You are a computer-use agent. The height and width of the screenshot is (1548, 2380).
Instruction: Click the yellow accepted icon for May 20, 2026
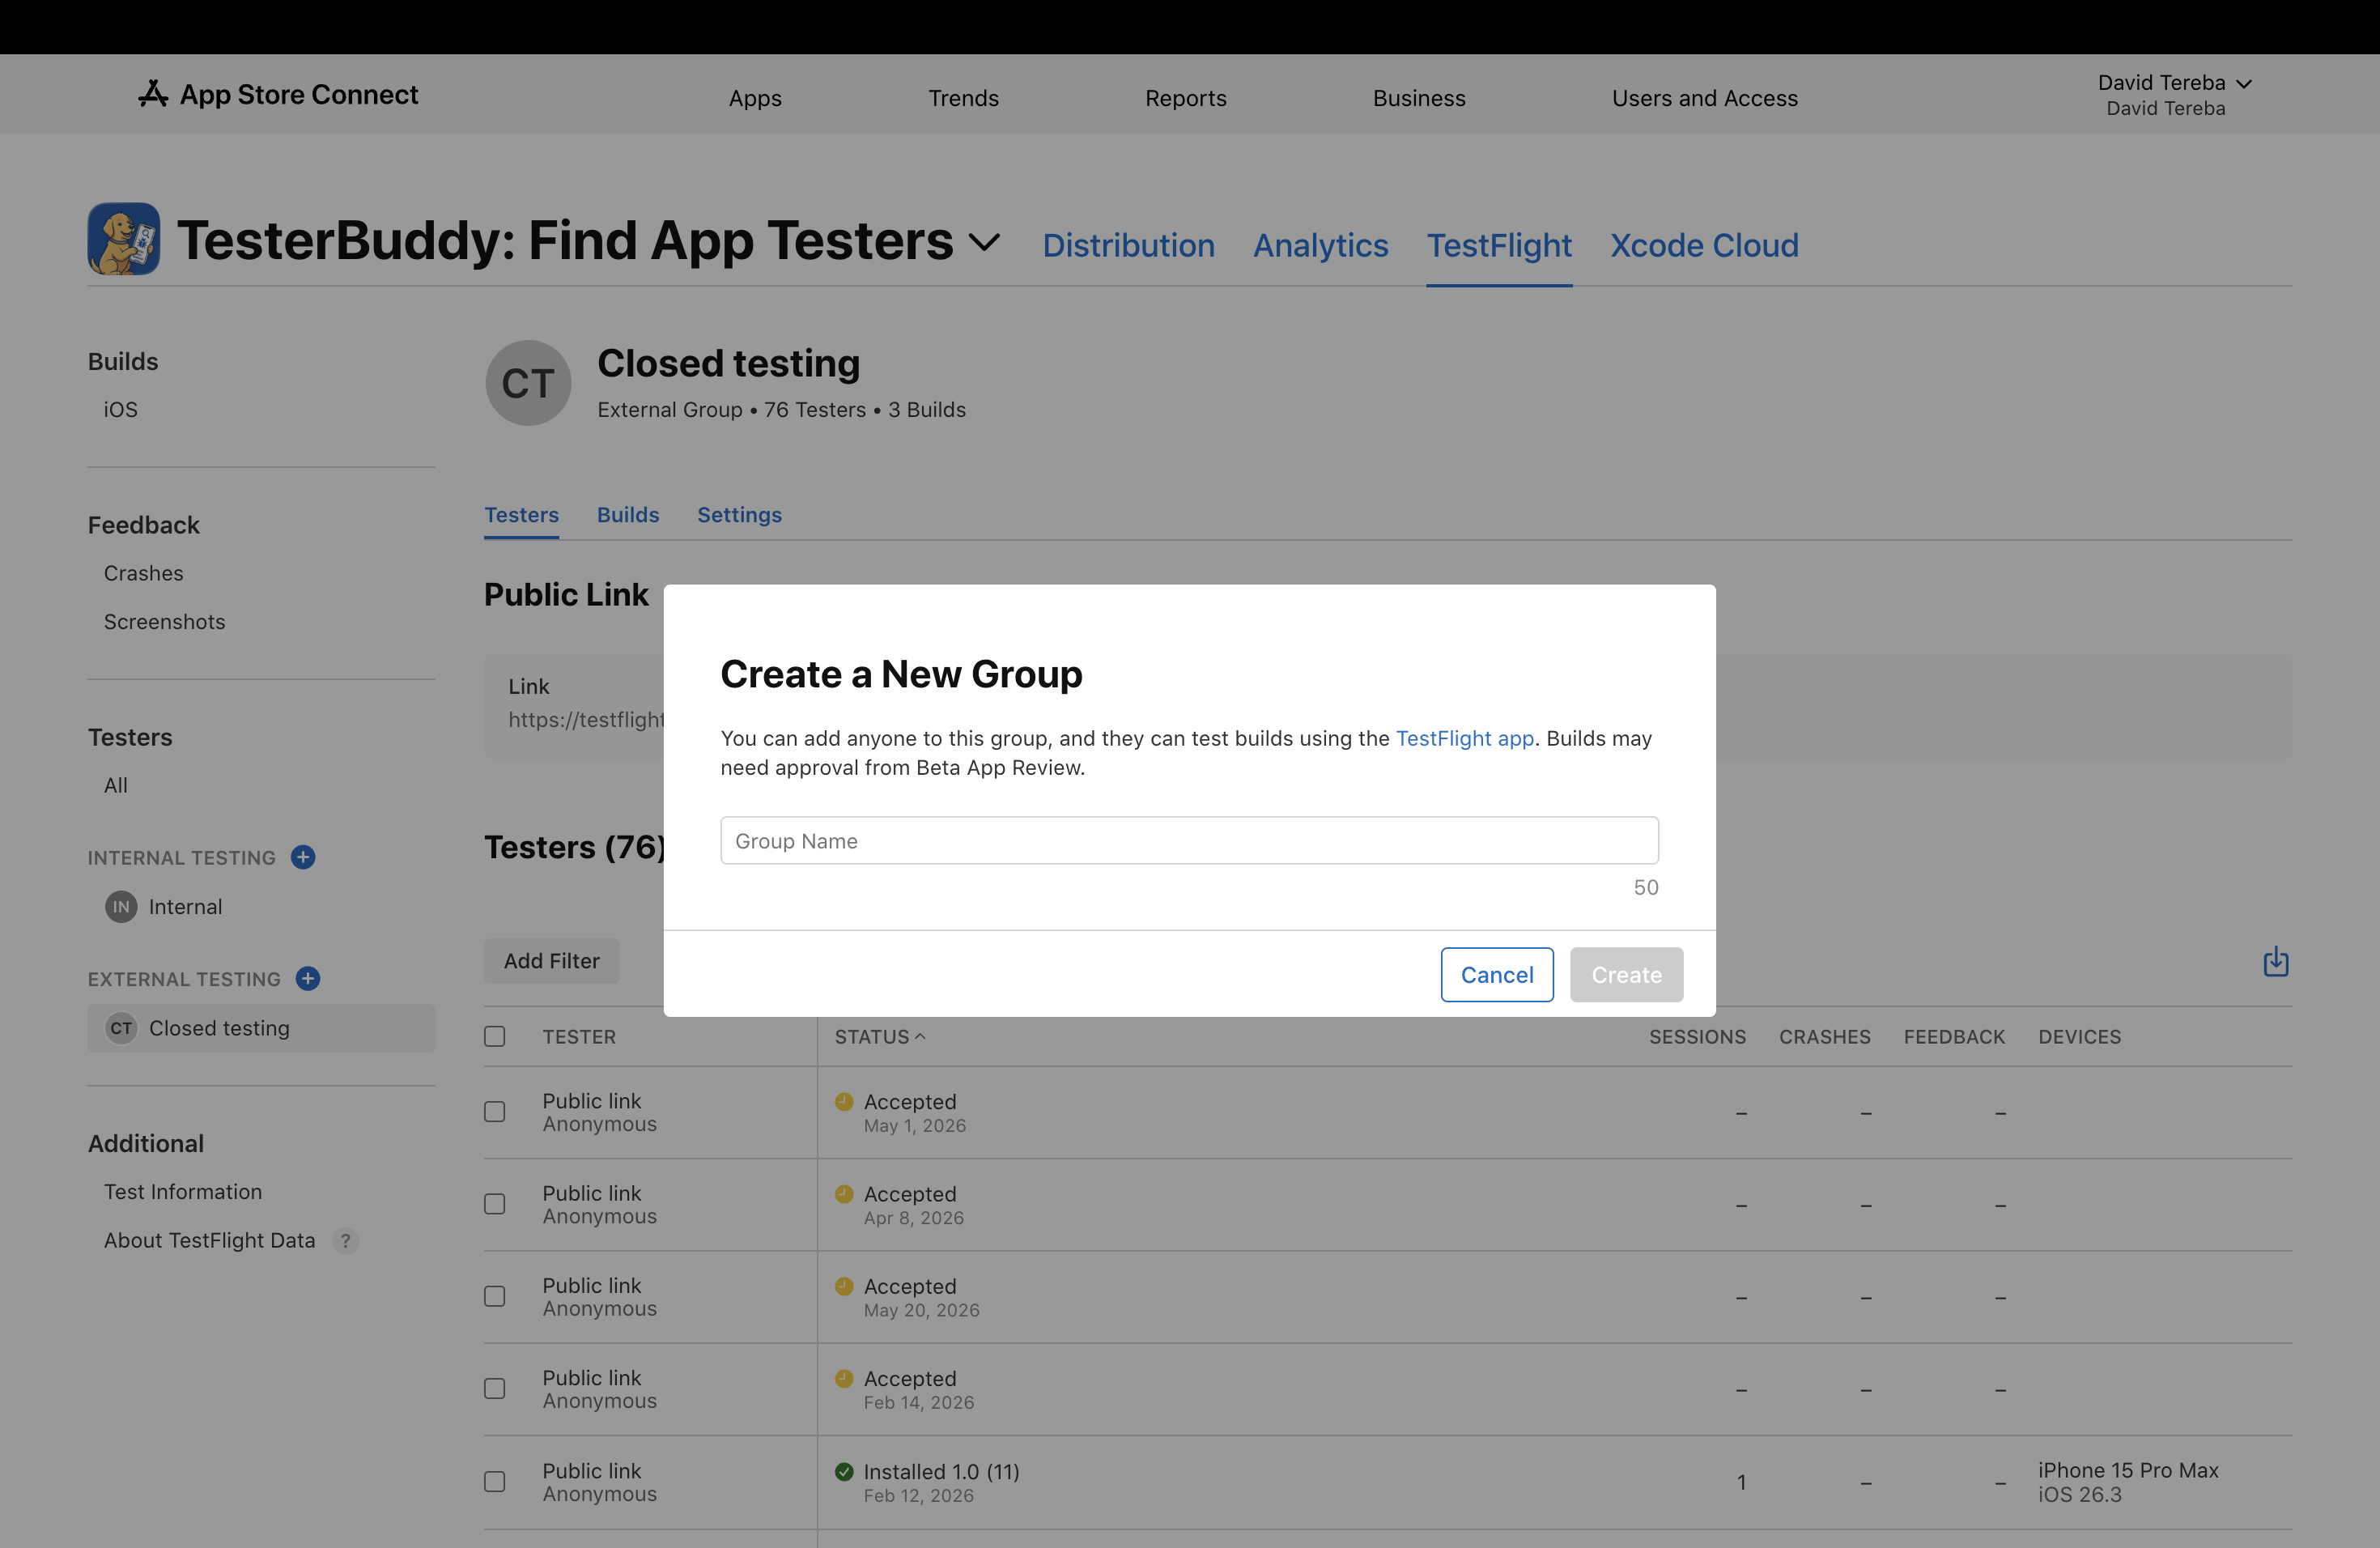coord(844,1286)
